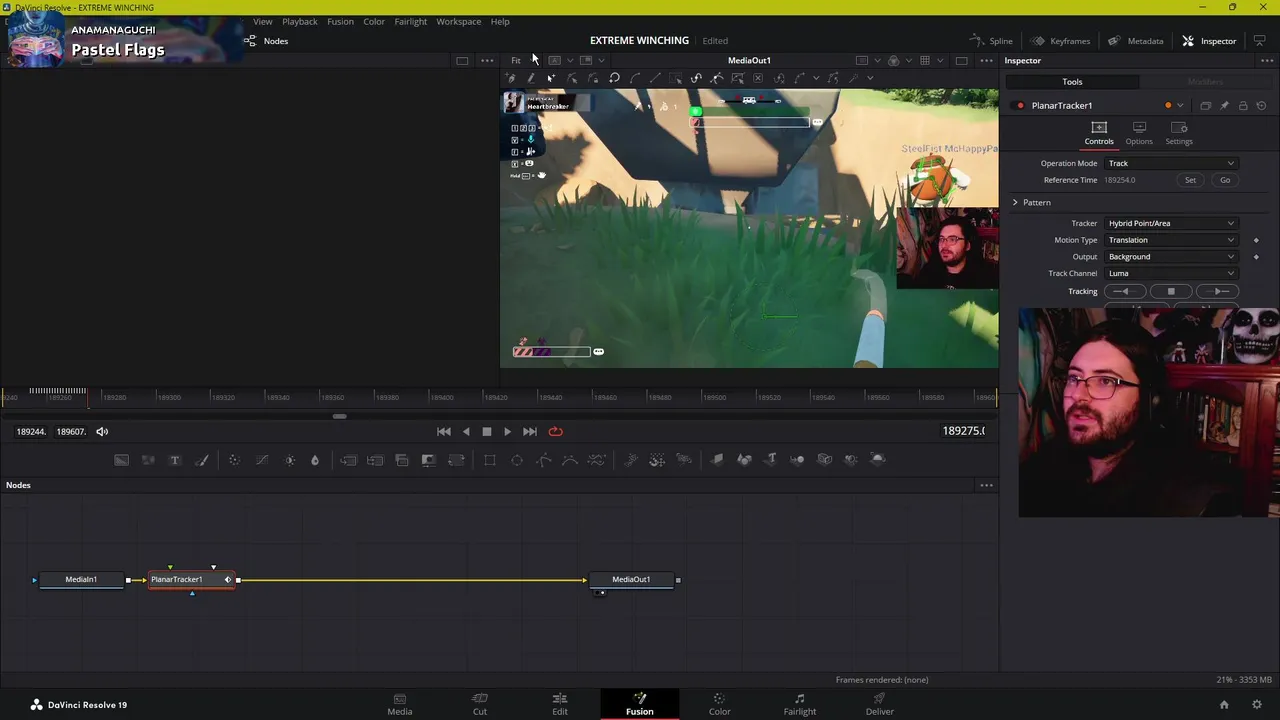Open project settings gear icon
Image resolution: width=1280 pixels, height=720 pixels.
pos(1257,705)
